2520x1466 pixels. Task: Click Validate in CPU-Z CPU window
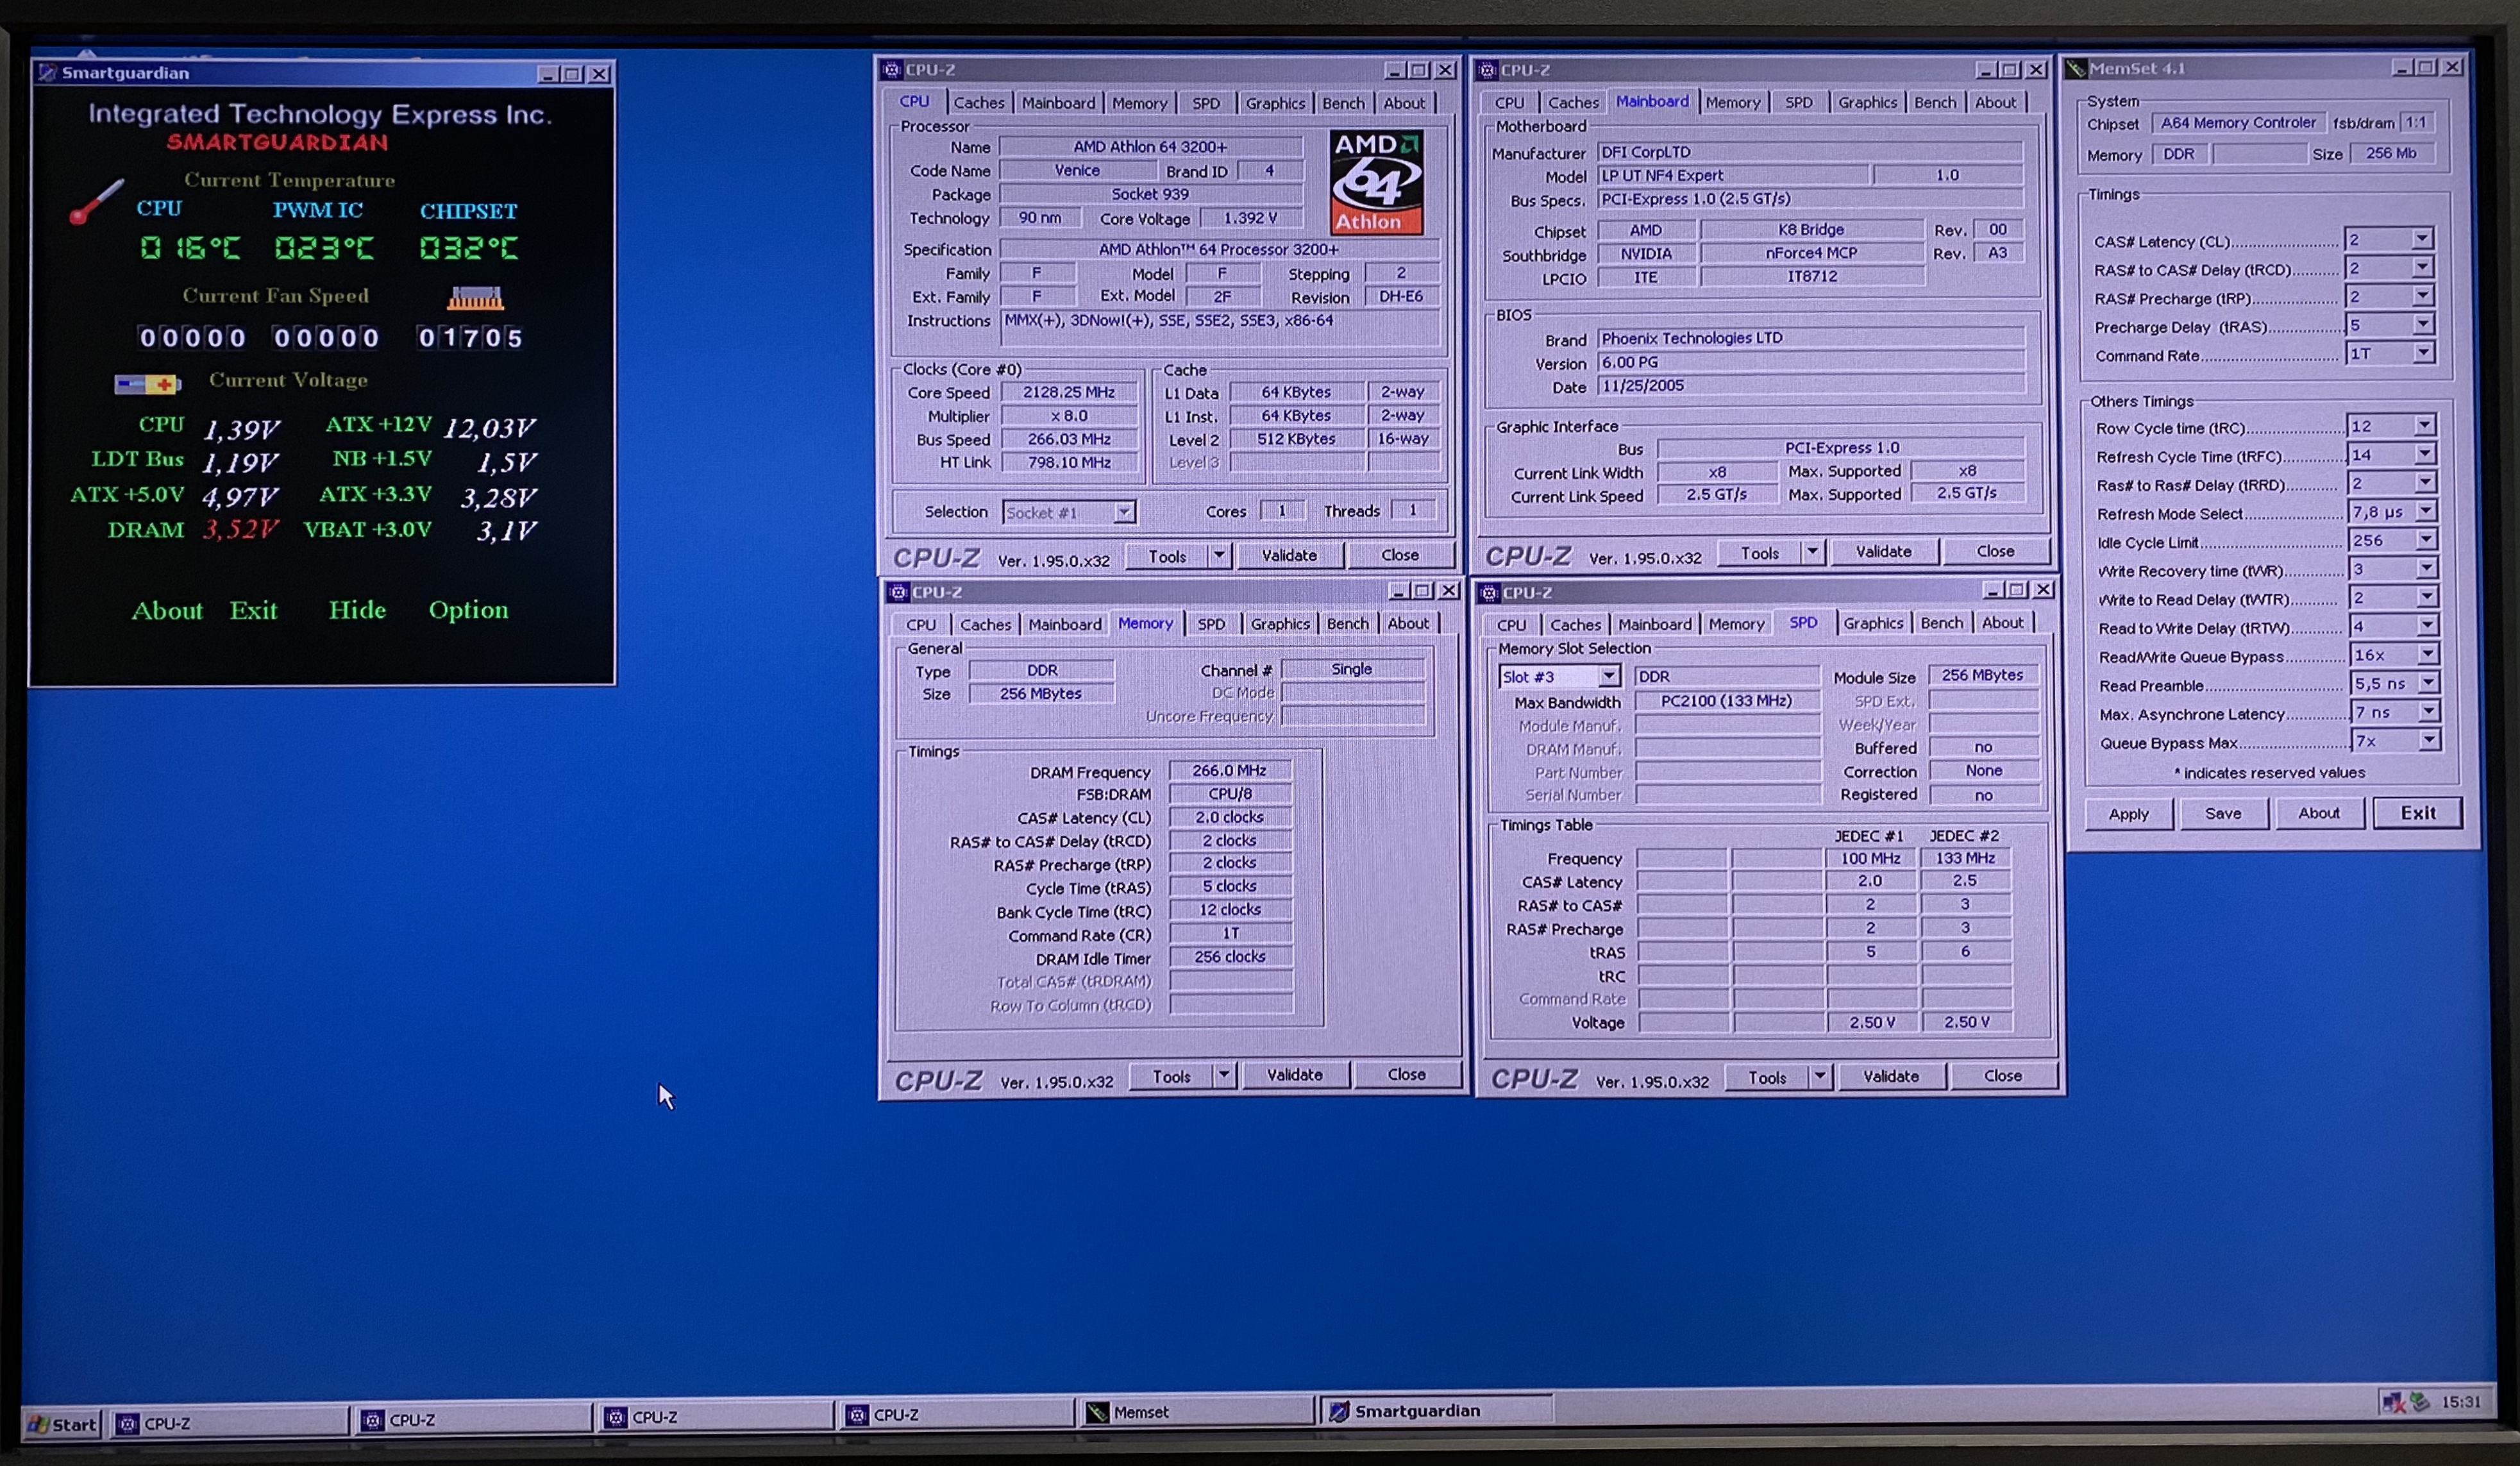click(1289, 555)
